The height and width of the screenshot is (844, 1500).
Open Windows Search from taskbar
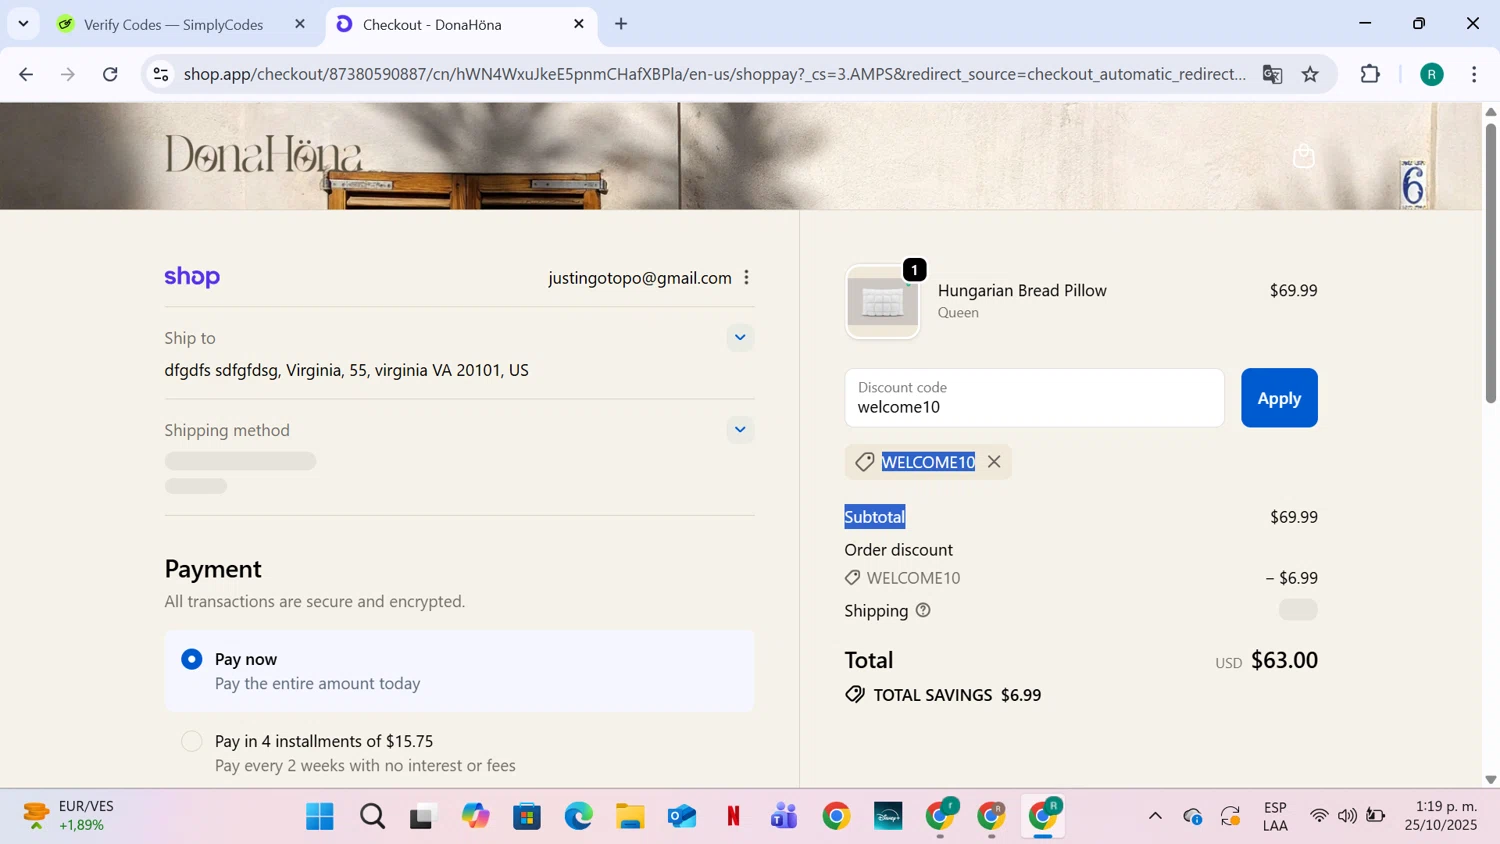coord(372,817)
